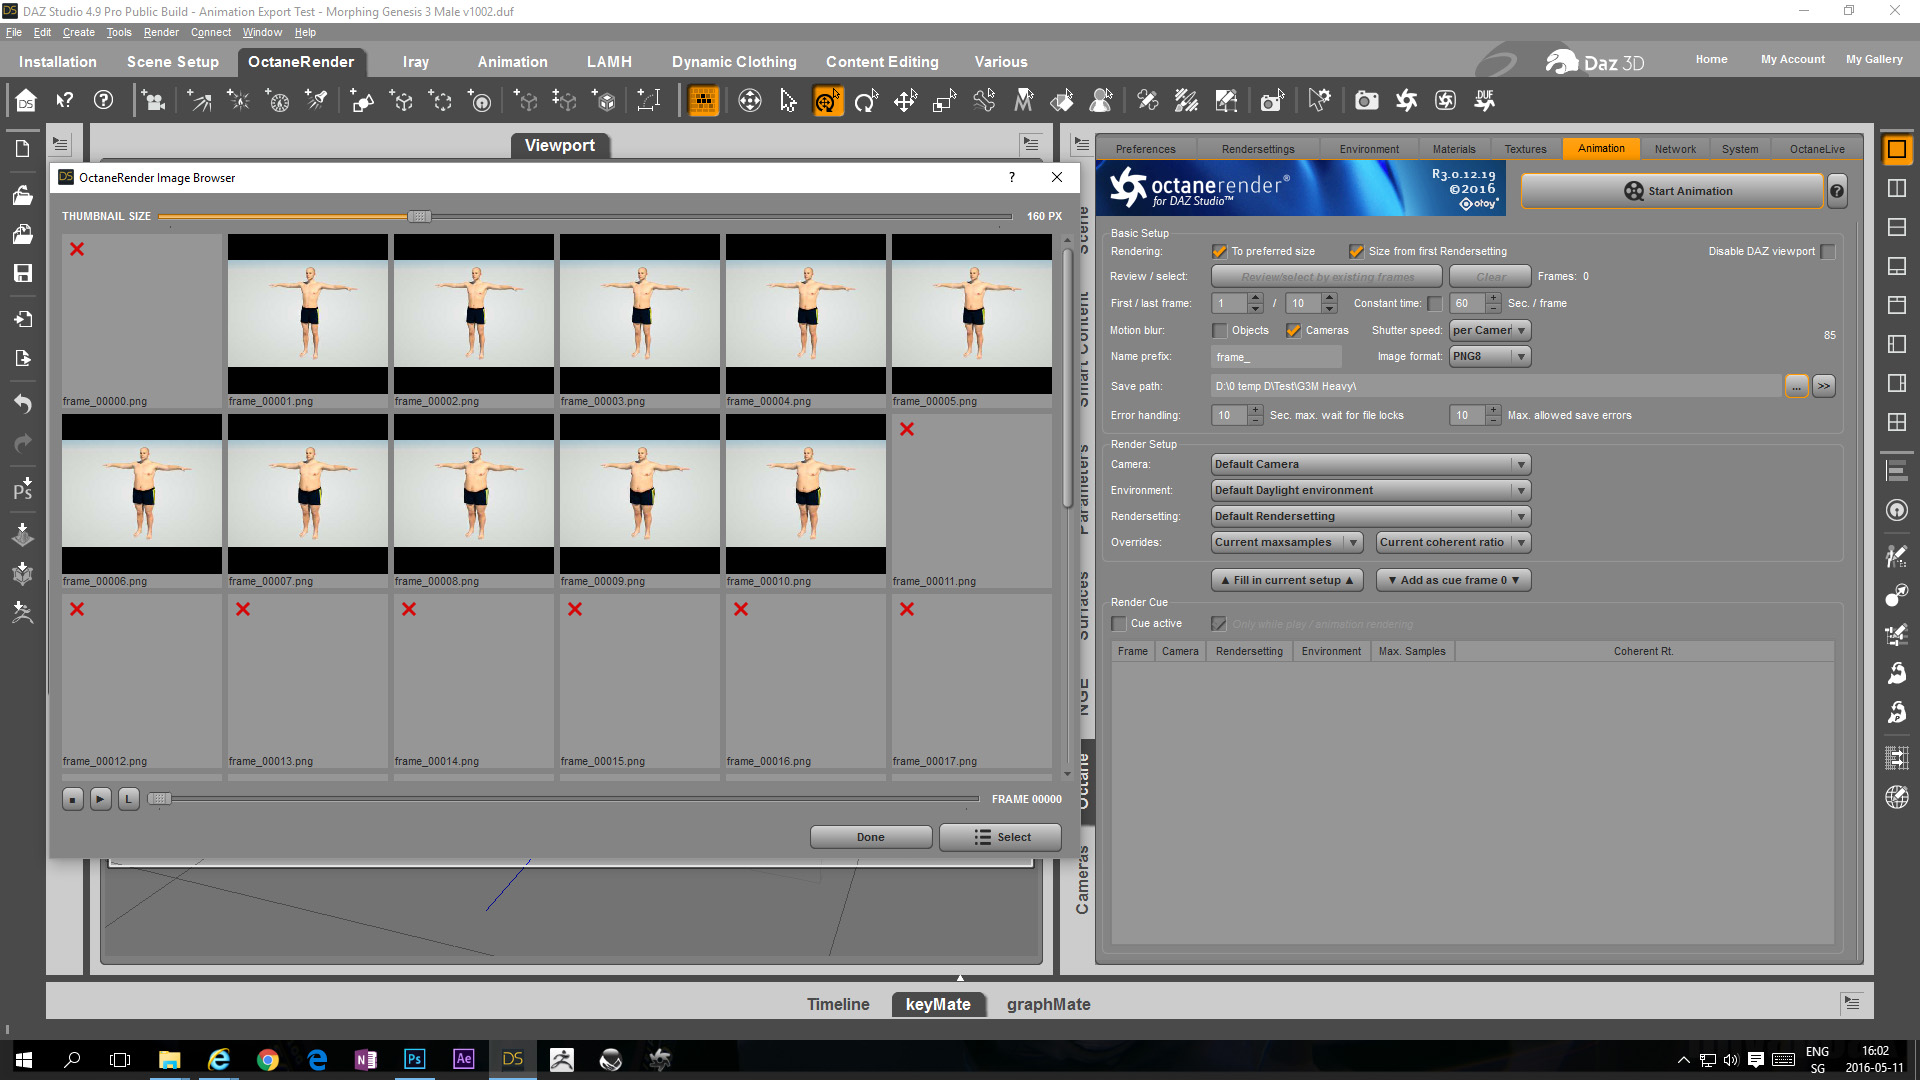
Task: Open Photoshop from the taskbar
Action: click(x=414, y=1059)
